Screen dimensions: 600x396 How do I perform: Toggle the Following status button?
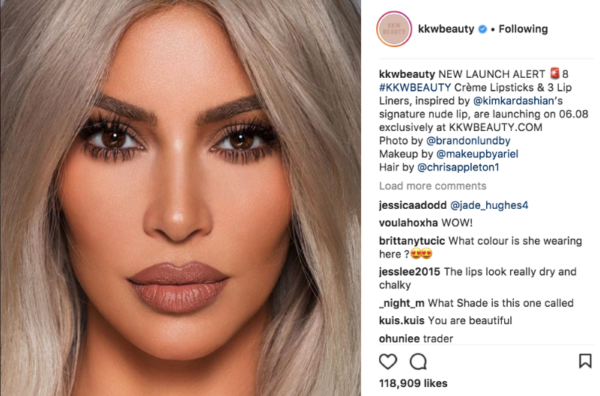(x=523, y=29)
